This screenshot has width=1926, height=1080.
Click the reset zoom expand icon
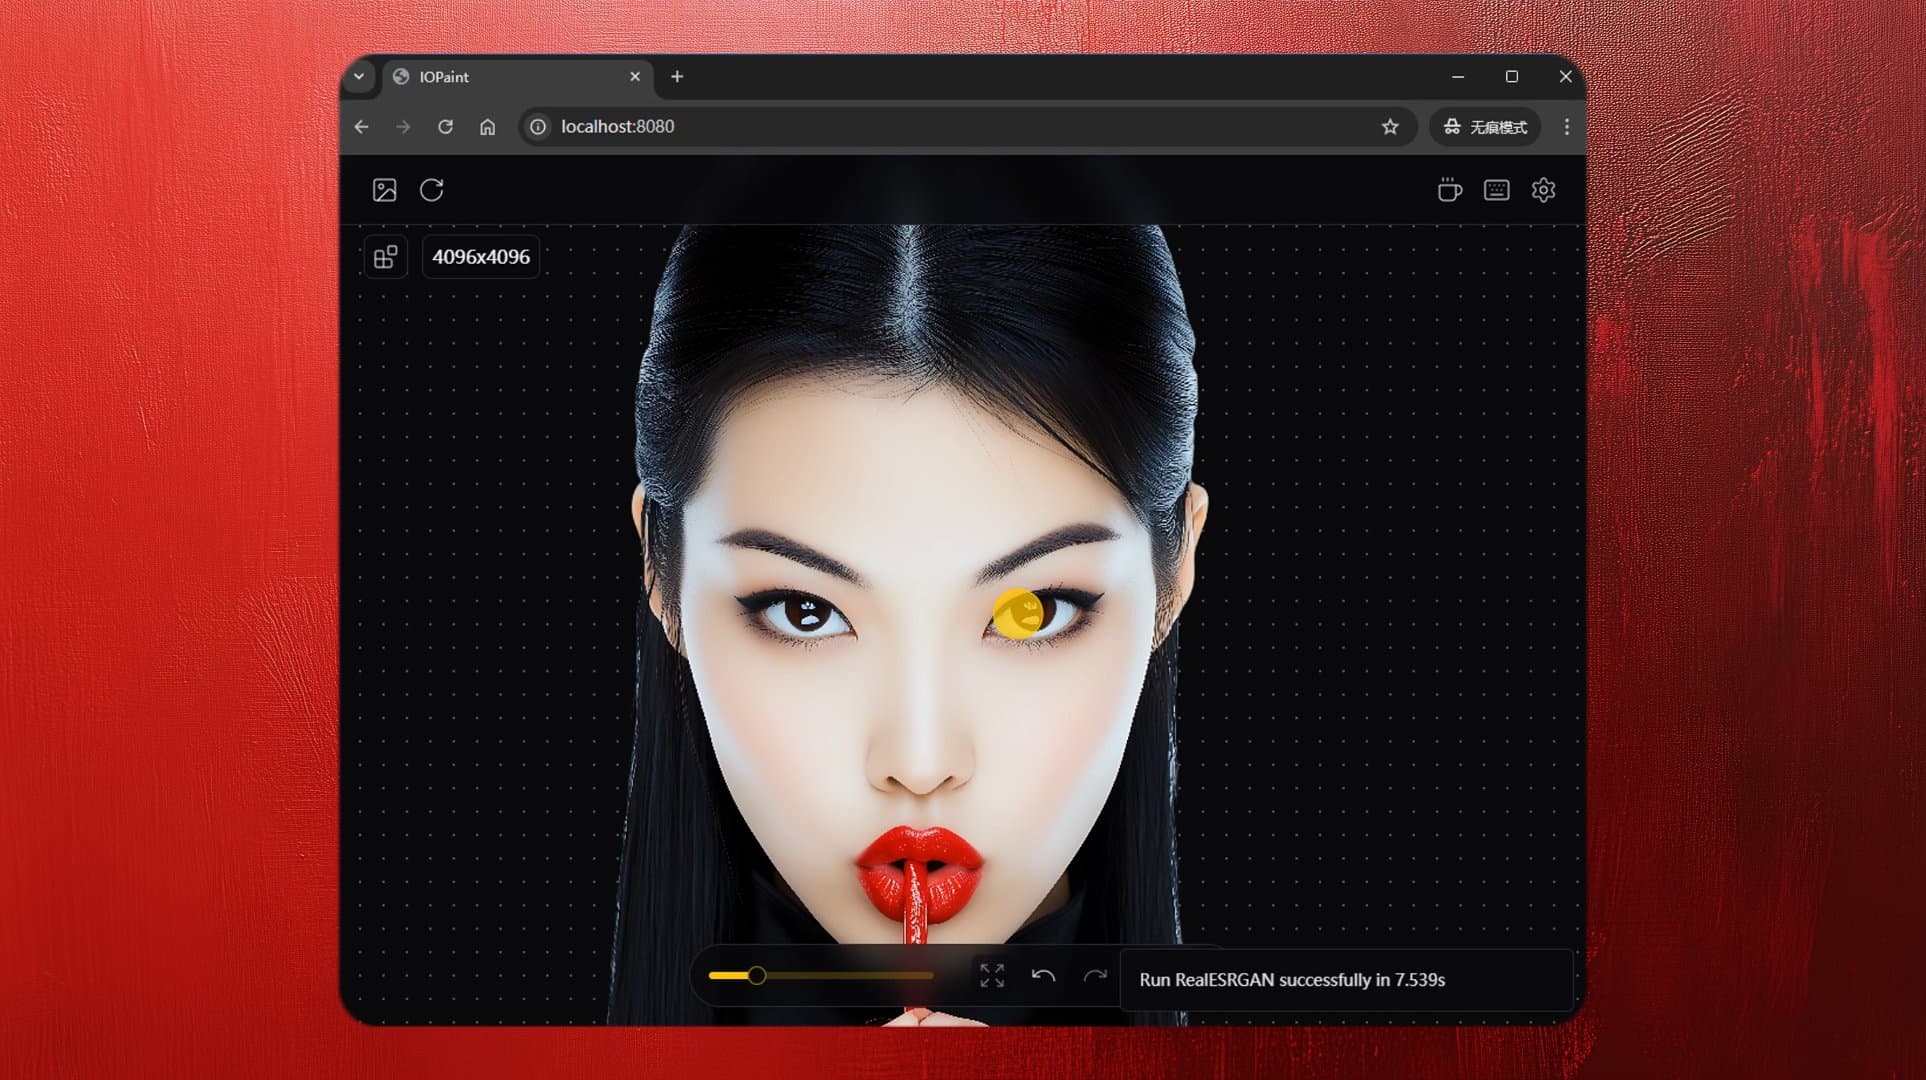pyautogui.click(x=992, y=976)
